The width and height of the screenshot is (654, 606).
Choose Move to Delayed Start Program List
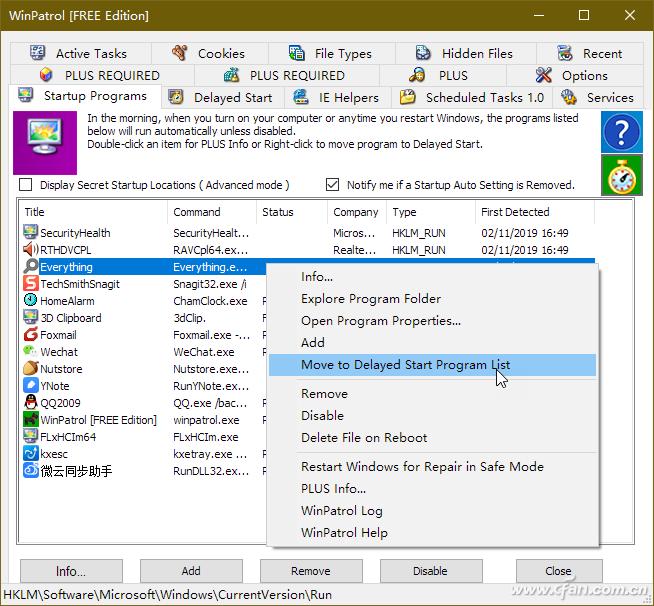(x=405, y=365)
